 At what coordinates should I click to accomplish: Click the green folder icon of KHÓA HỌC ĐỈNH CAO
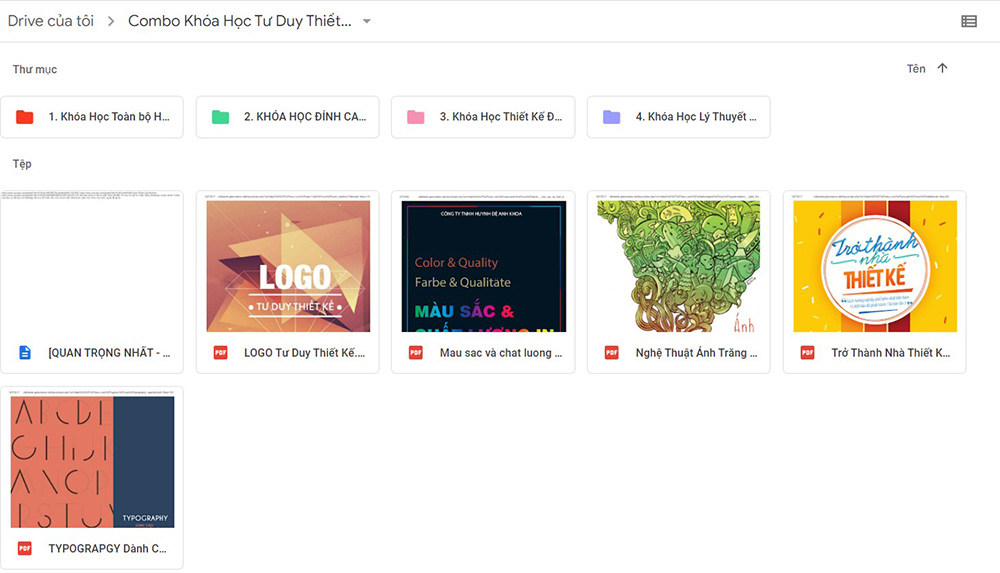pyautogui.click(x=220, y=117)
